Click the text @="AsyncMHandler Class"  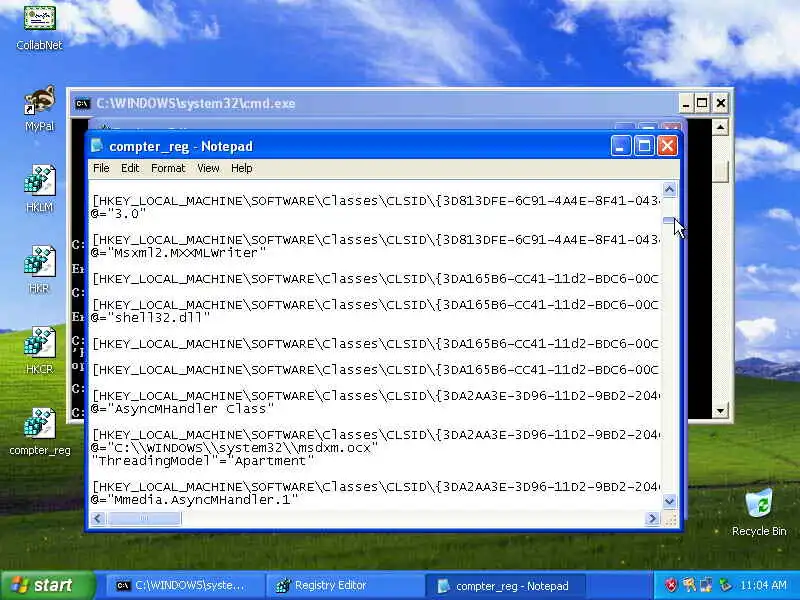tap(182, 409)
